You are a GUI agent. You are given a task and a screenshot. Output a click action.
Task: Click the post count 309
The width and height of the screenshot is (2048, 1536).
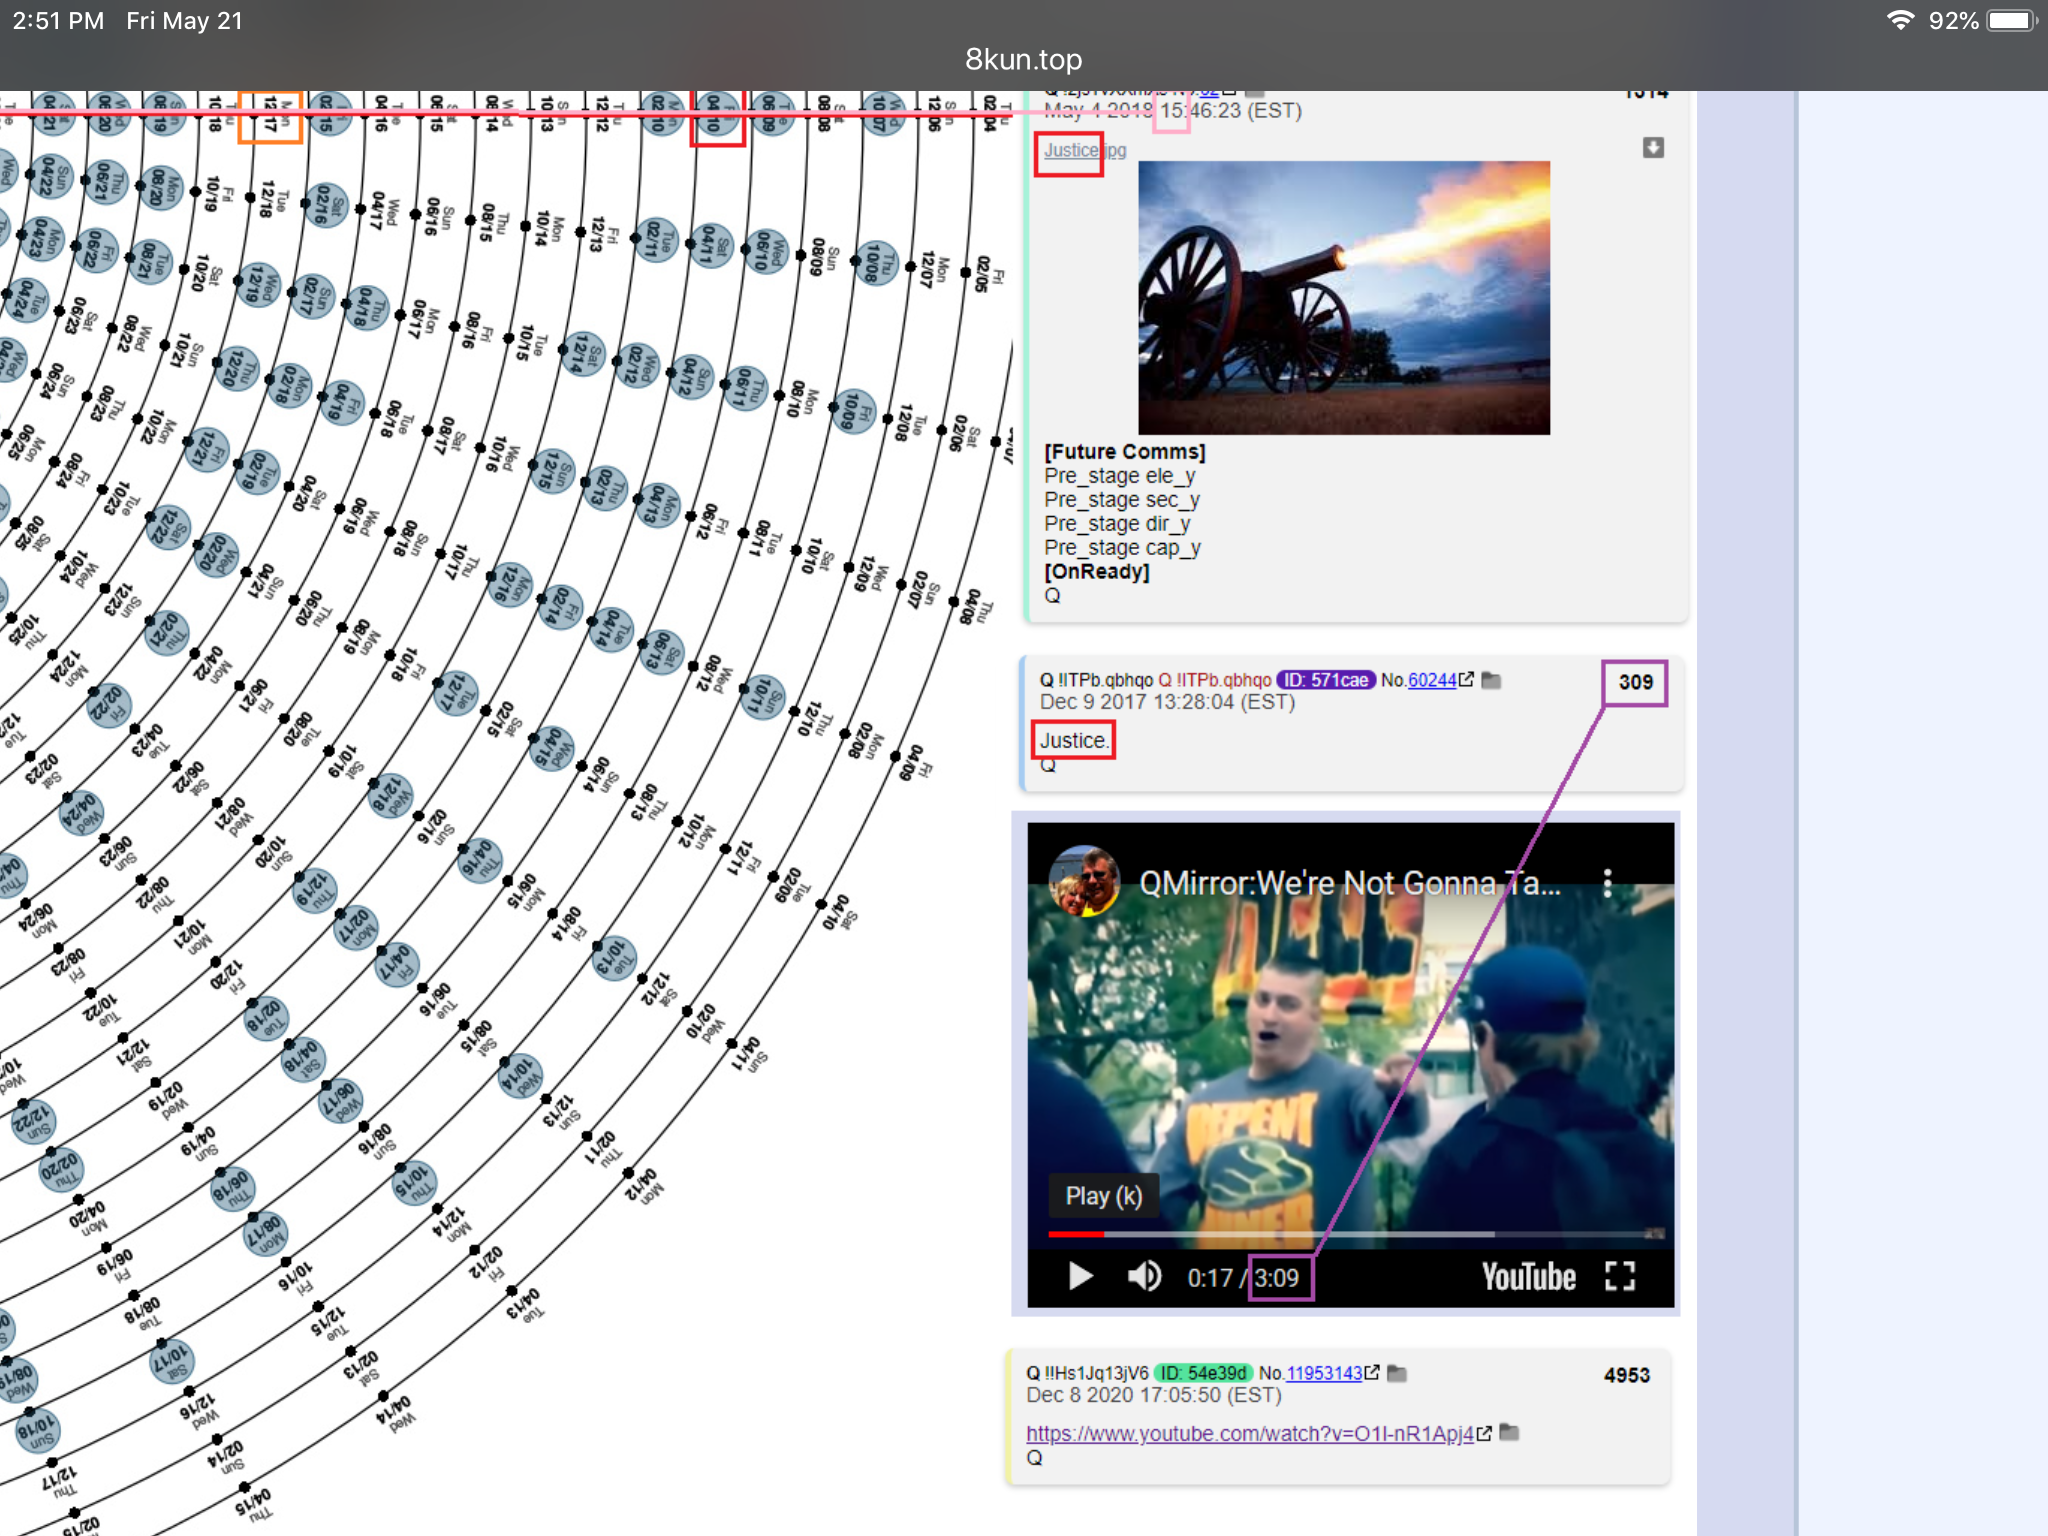tap(1635, 682)
